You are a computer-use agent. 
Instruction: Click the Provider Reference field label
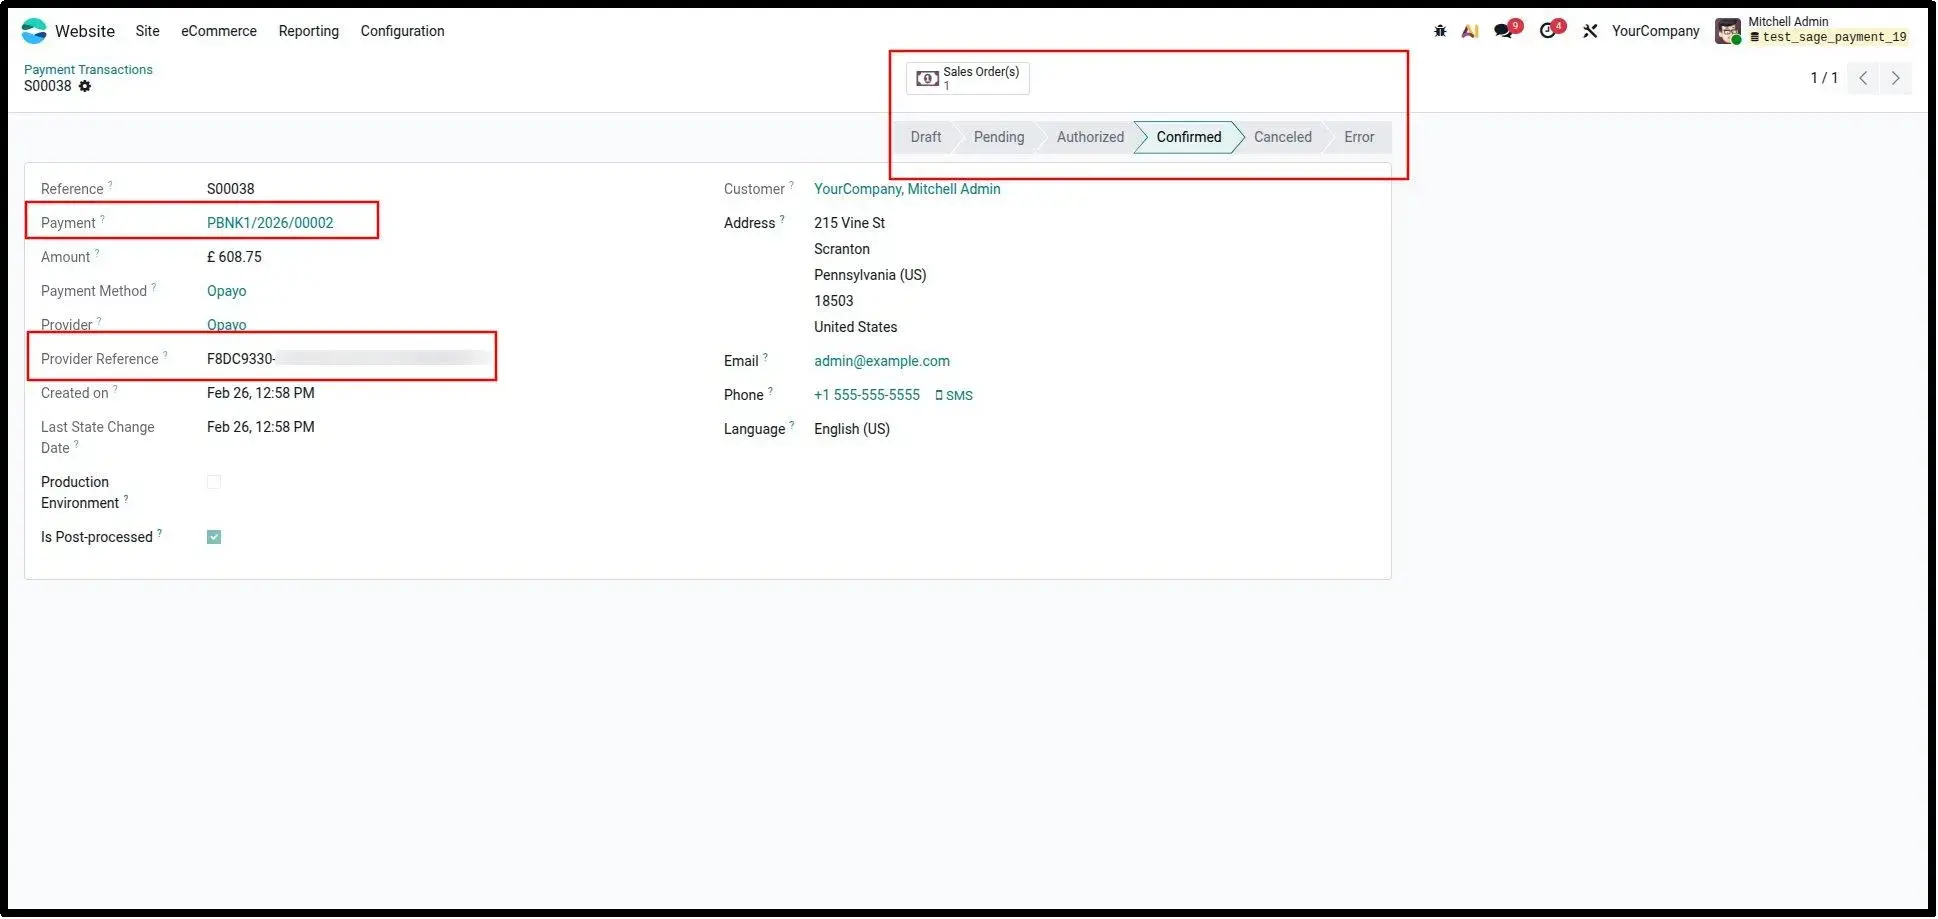coord(100,359)
